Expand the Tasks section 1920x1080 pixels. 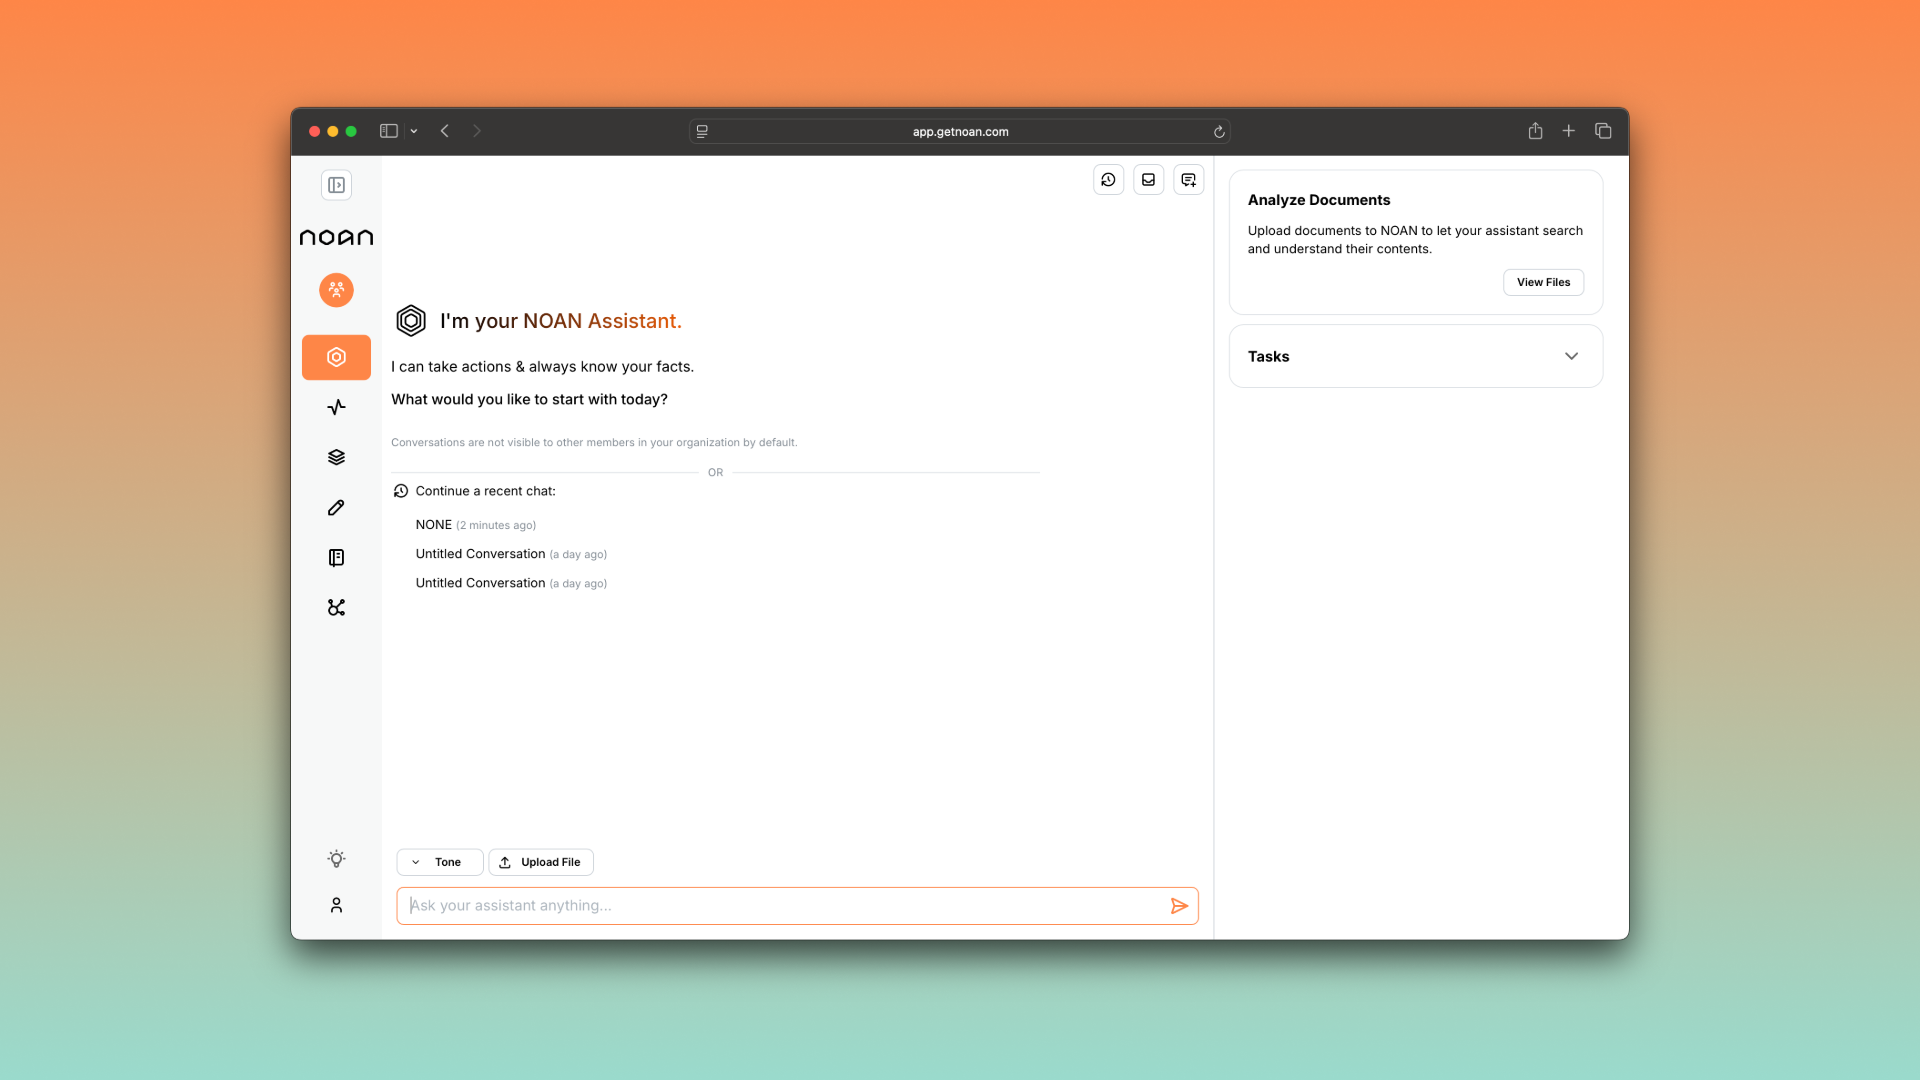pos(1571,356)
